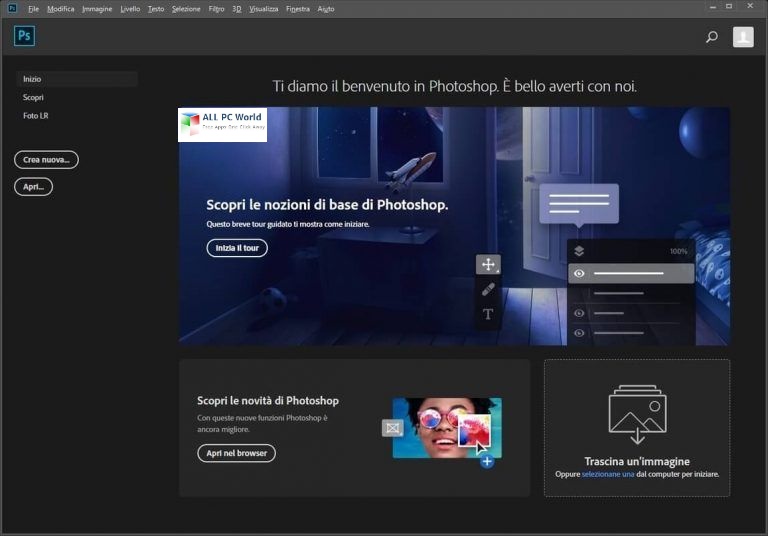The width and height of the screenshot is (768, 536).
Task: Open the Testo menu
Action: click(156, 9)
